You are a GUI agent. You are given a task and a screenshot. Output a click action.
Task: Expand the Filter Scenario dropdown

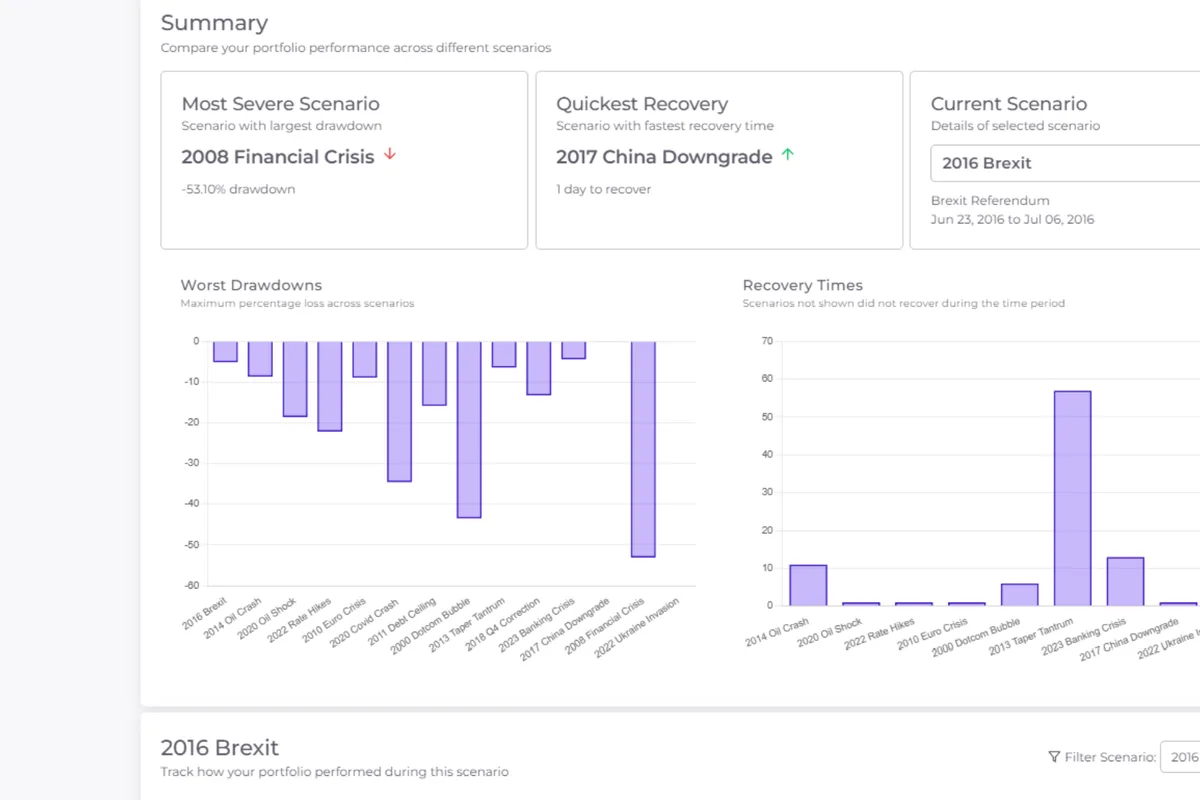[x=1180, y=757]
